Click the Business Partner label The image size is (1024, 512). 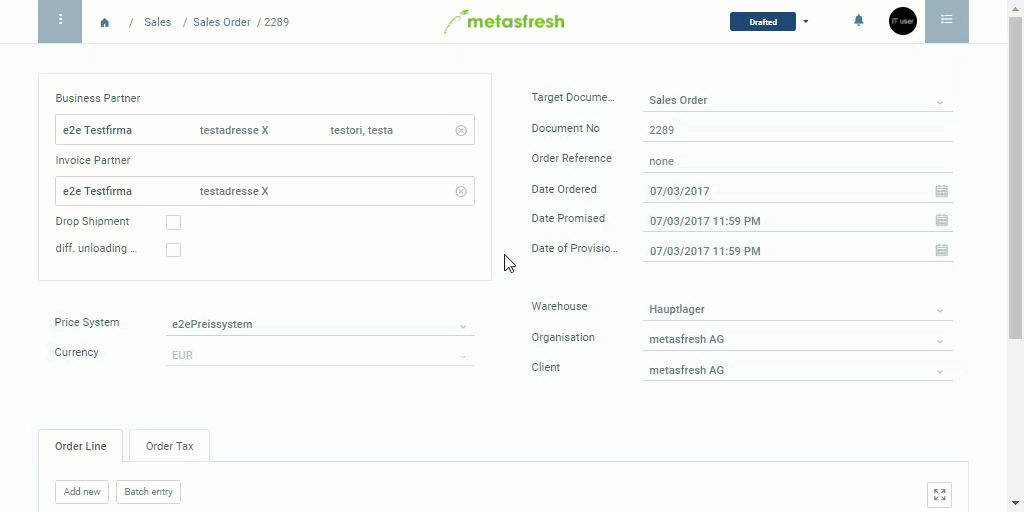tap(98, 98)
